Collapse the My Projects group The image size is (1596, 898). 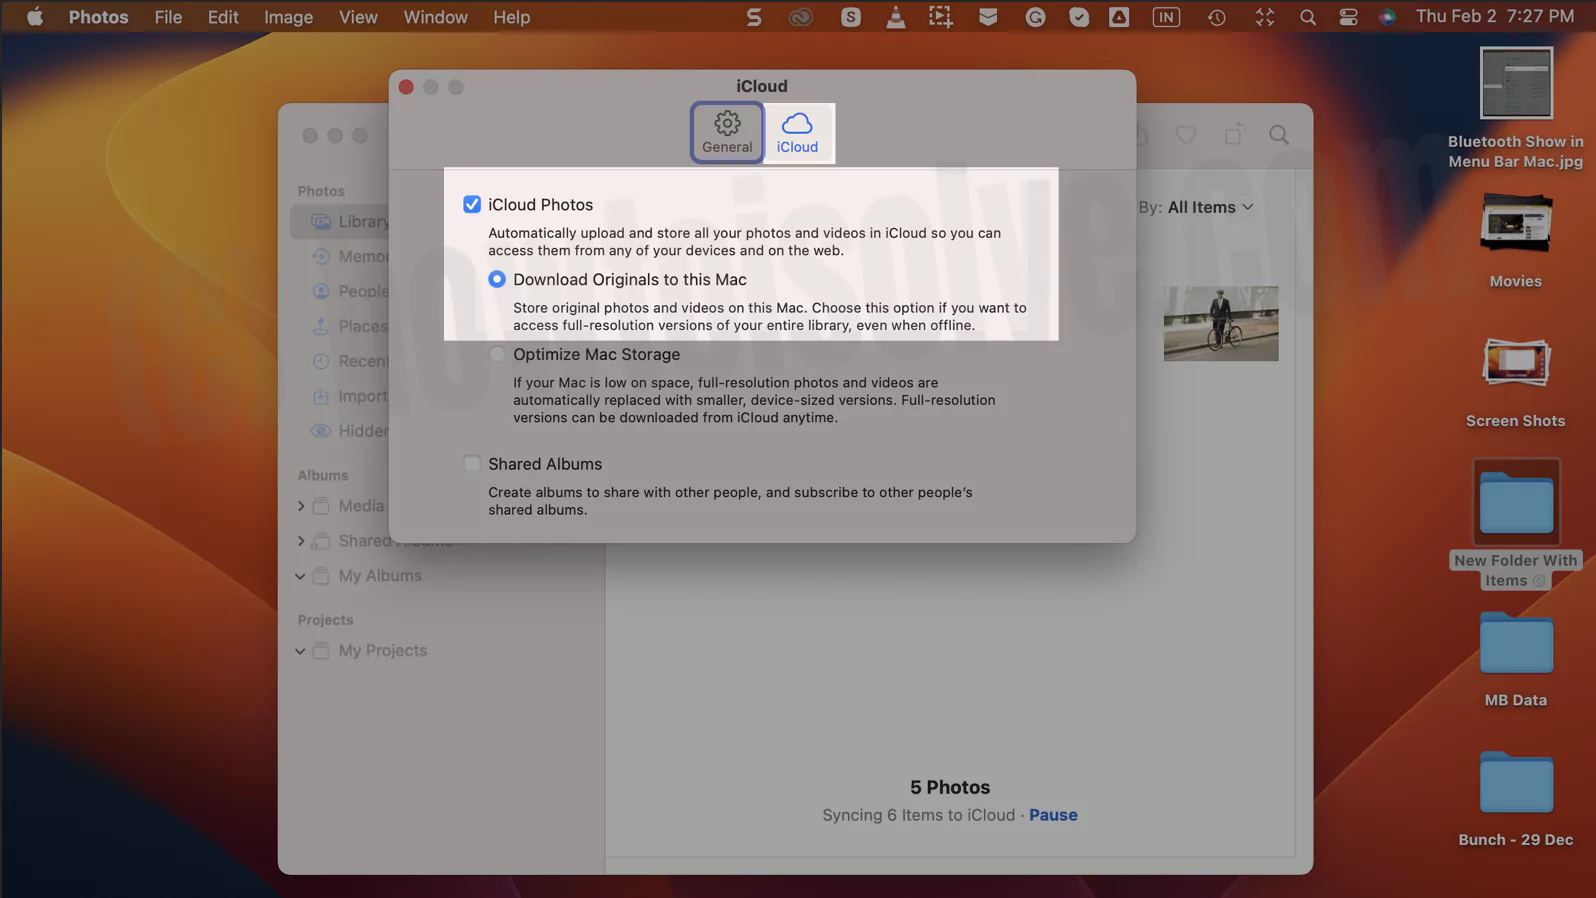[x=300, y=651]
